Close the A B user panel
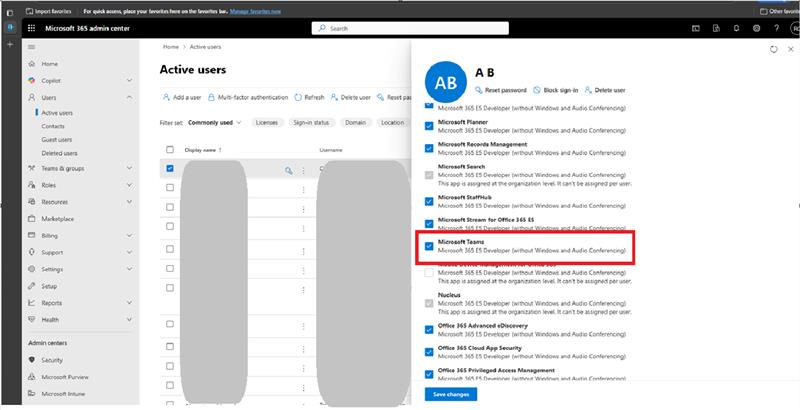The width and height of the screenshot is (800, 410). (x=791, y=49)
